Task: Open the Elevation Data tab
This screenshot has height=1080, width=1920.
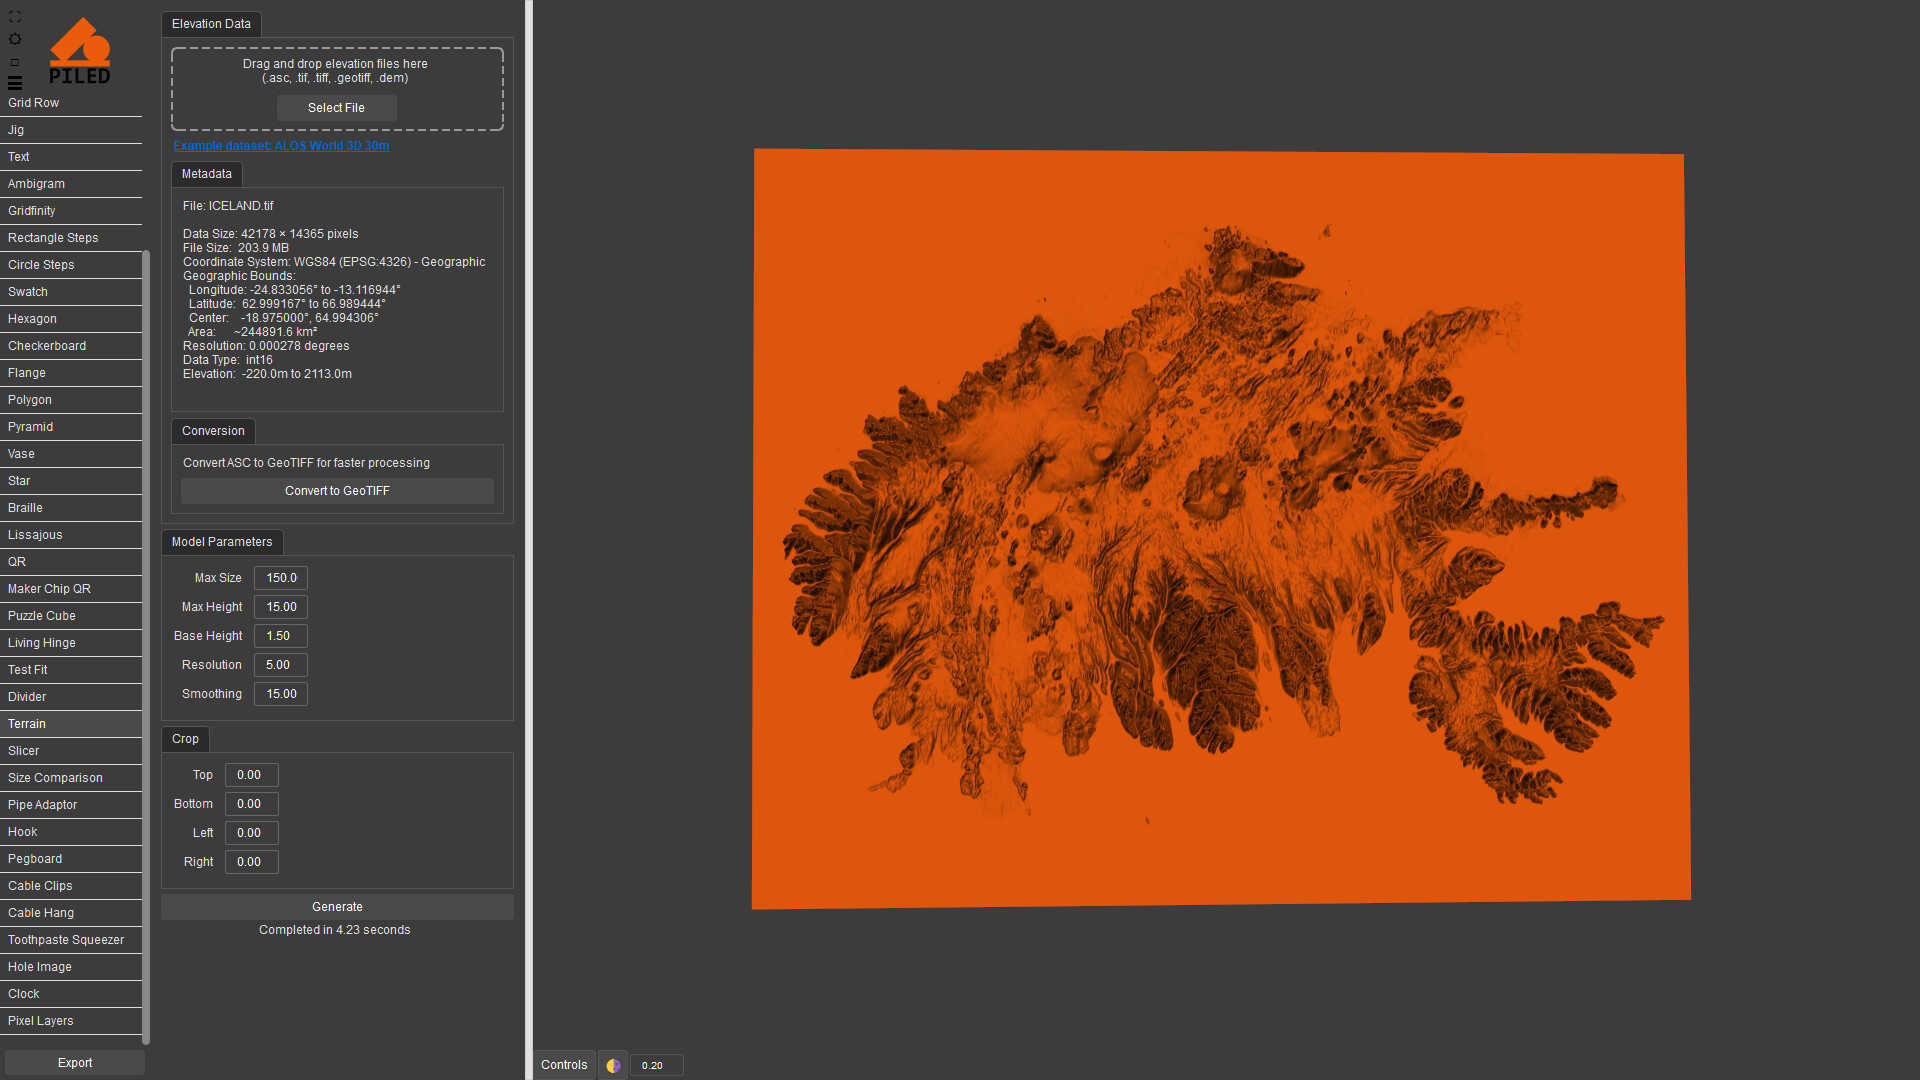Action: coord(211,24)
